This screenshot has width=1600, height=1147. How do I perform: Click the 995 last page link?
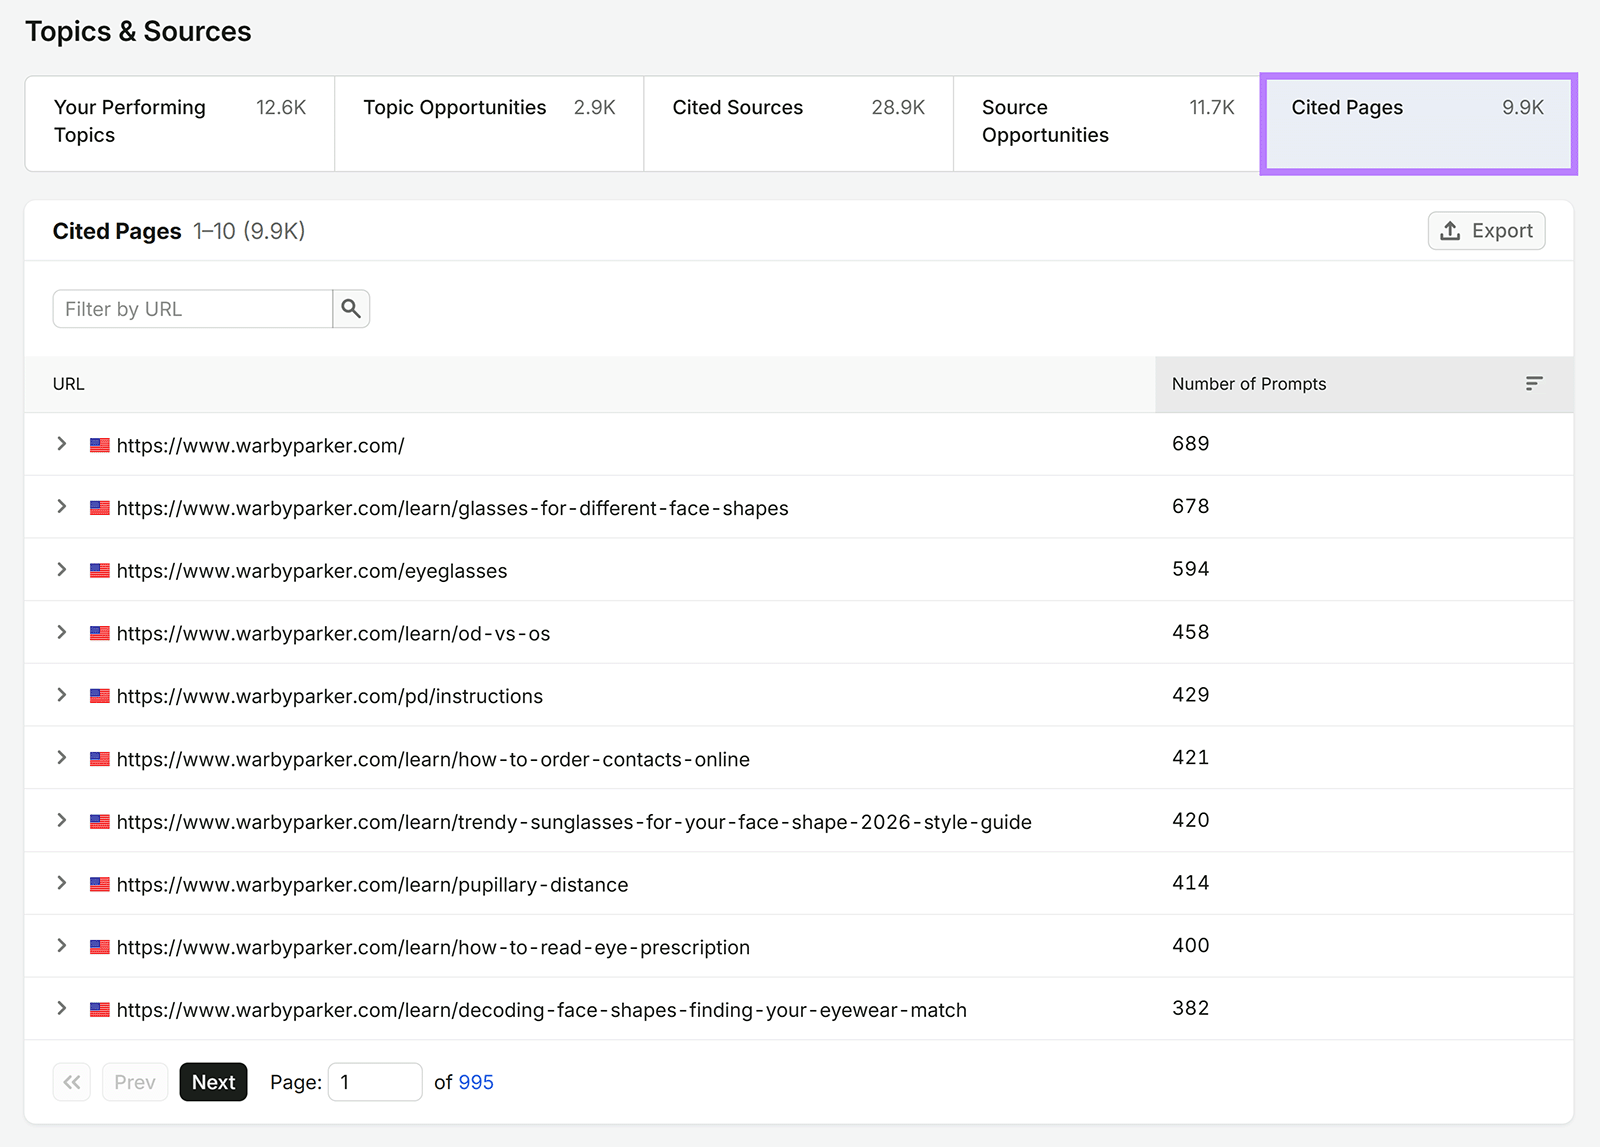pyautogui.click(x=476, y=1082)
